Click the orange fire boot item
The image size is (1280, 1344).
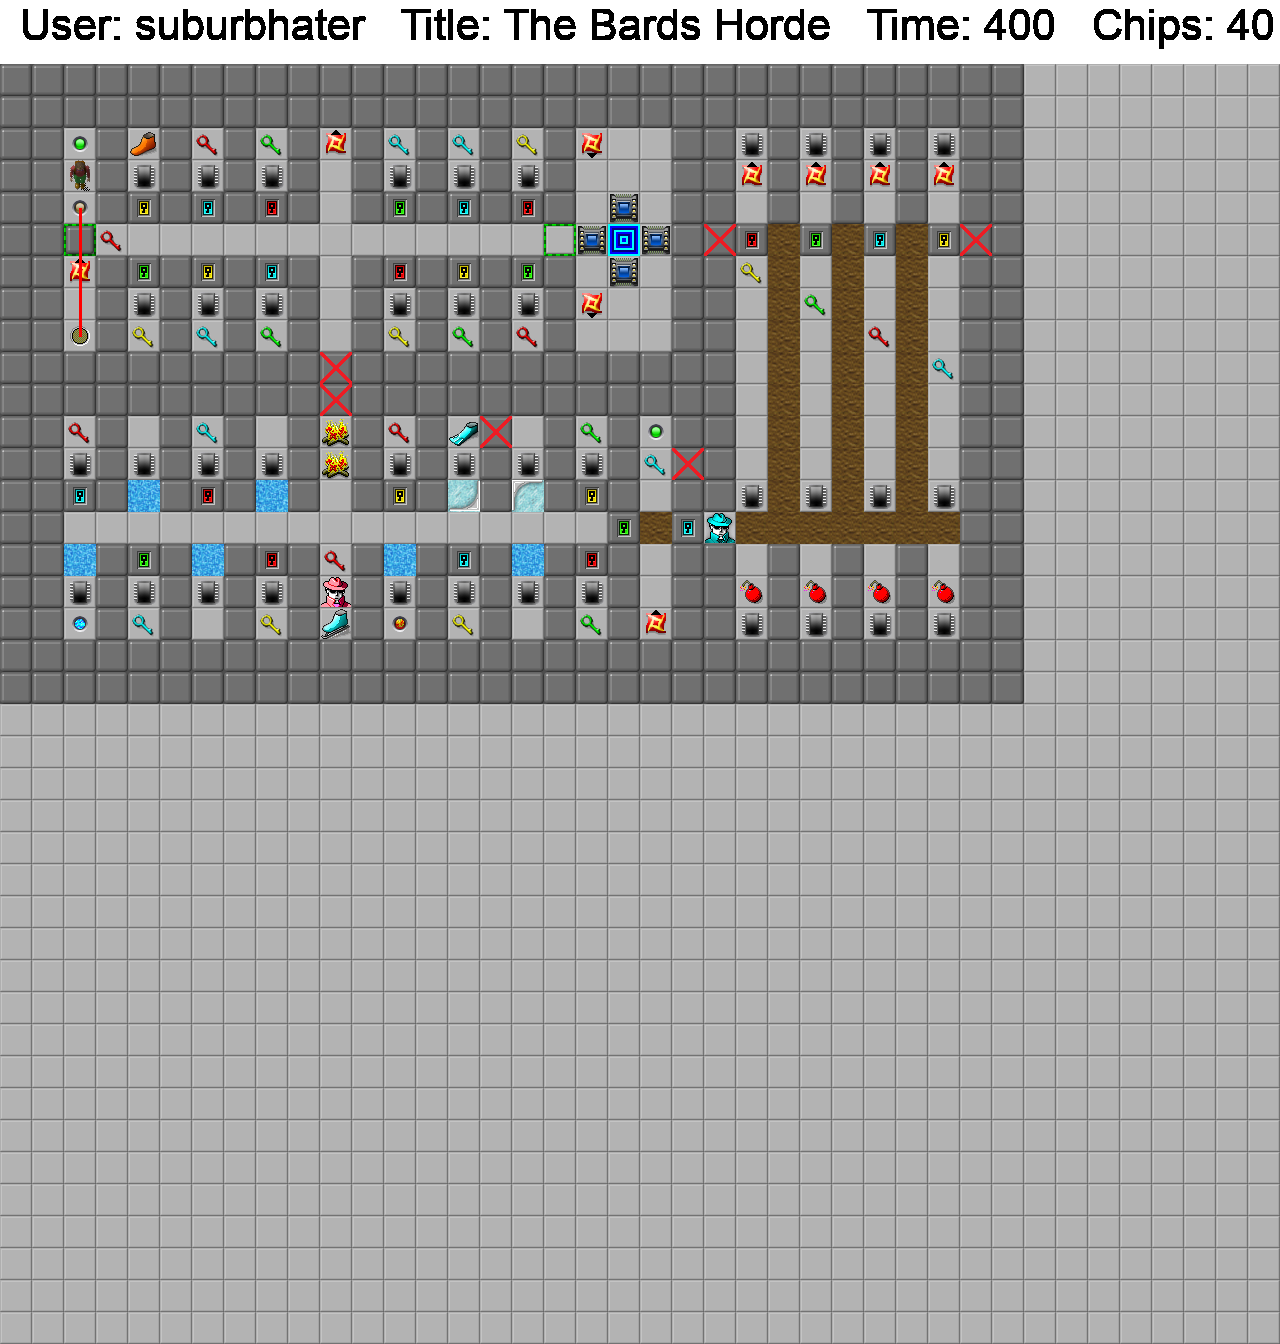coord(144,144)
